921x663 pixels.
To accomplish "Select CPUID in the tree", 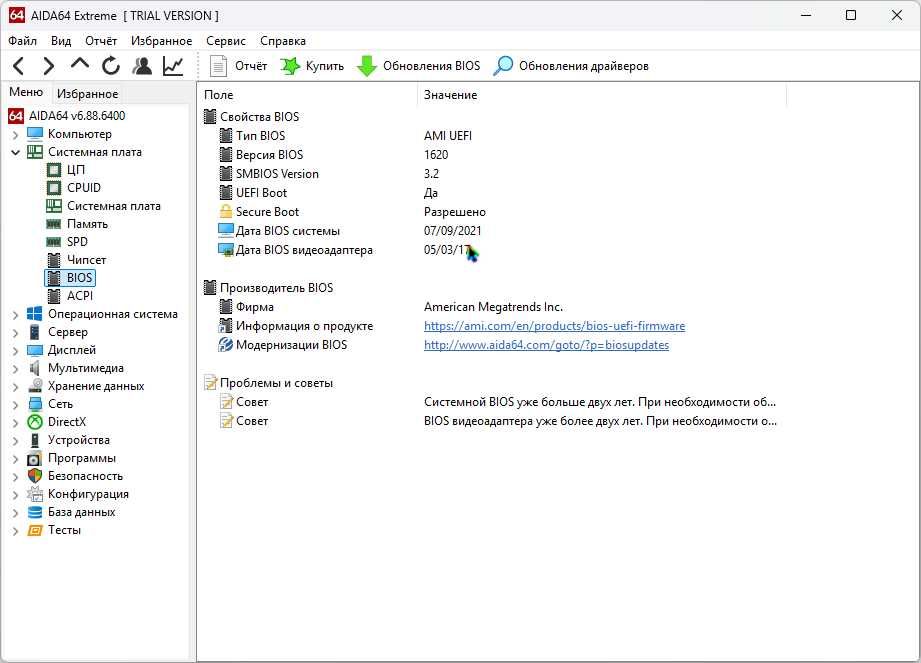I will [x=84, y=188].
